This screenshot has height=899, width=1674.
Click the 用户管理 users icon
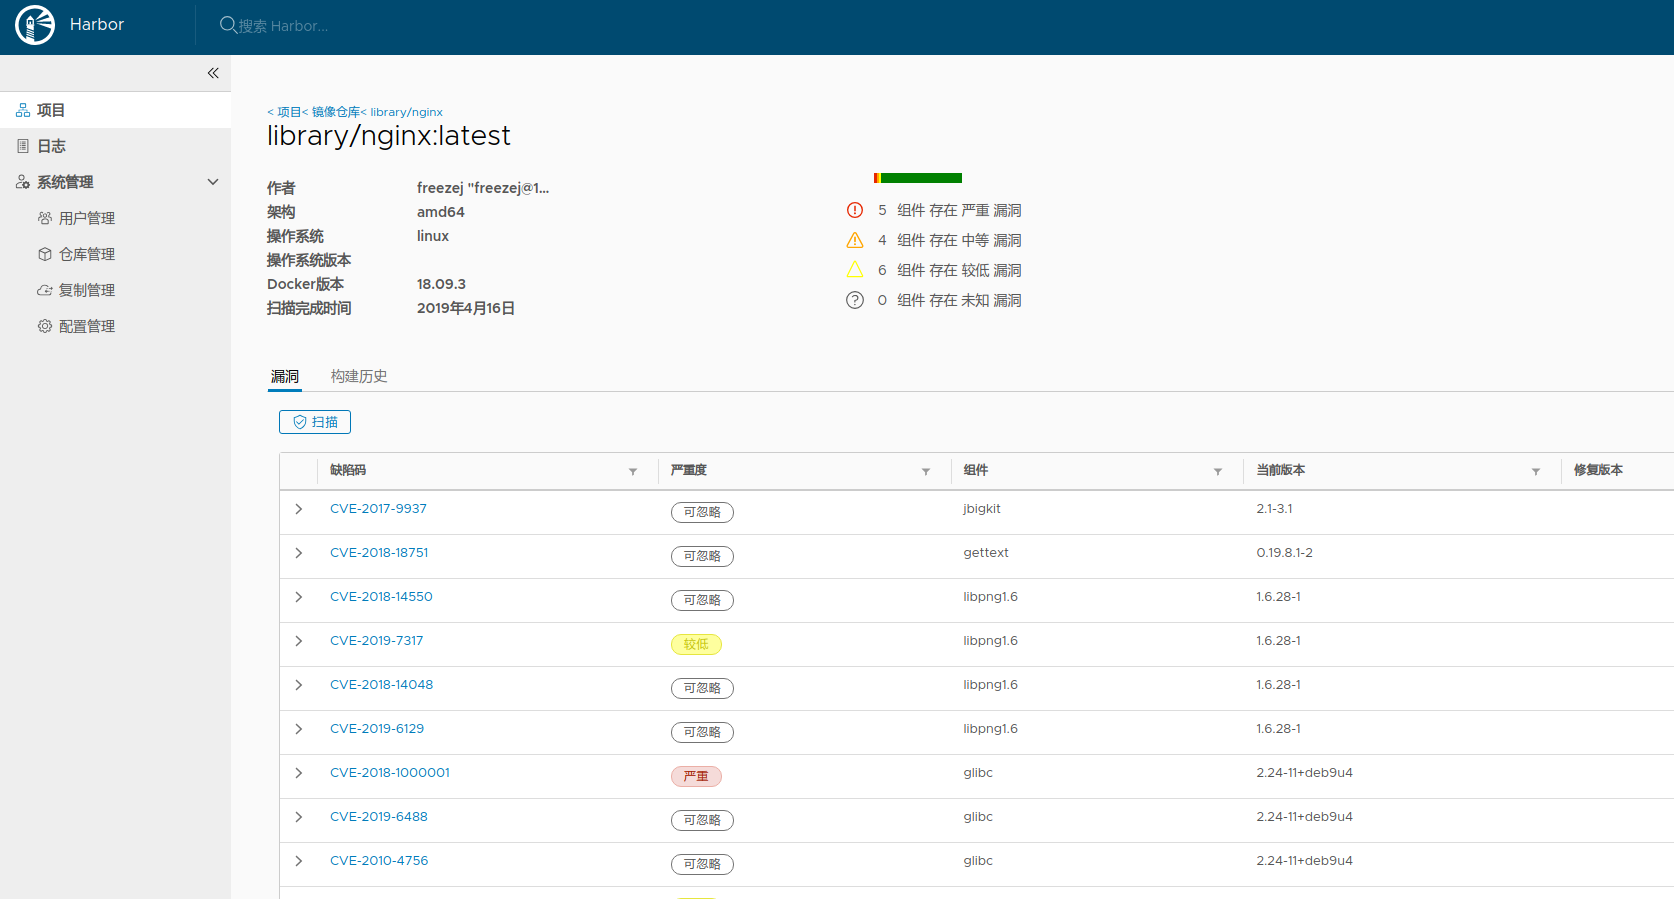pyautogui.click(x=45, y=218)
